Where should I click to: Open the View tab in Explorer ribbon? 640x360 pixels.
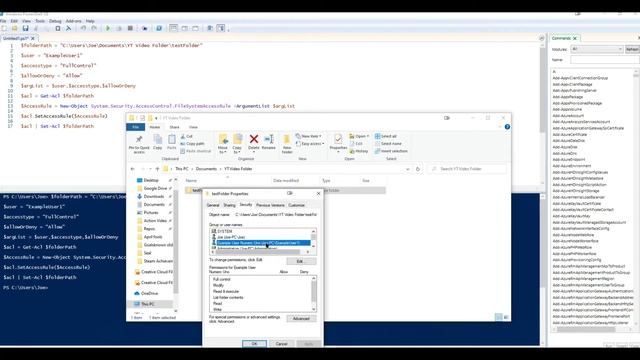coord(193,127)
